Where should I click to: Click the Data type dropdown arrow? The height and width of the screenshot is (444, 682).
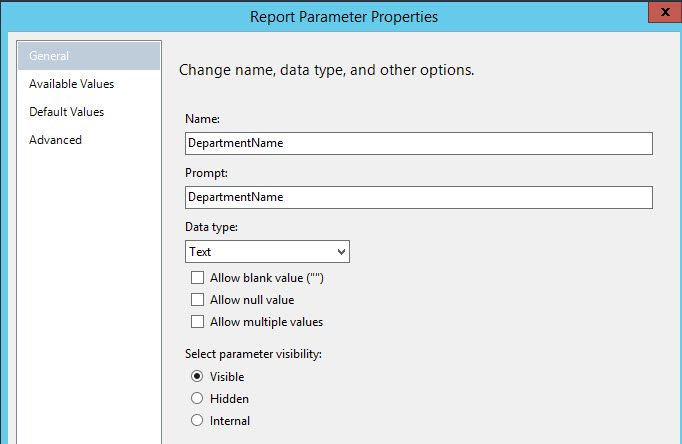[341, 252]
